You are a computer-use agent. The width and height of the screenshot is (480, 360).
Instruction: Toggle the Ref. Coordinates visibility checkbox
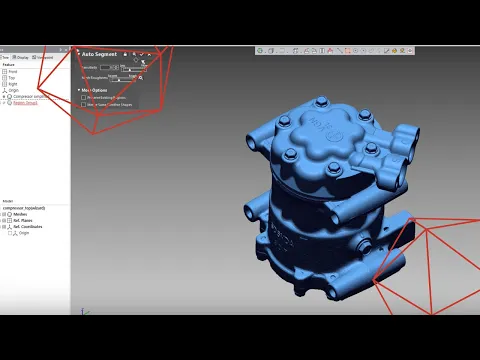[4, 227]
